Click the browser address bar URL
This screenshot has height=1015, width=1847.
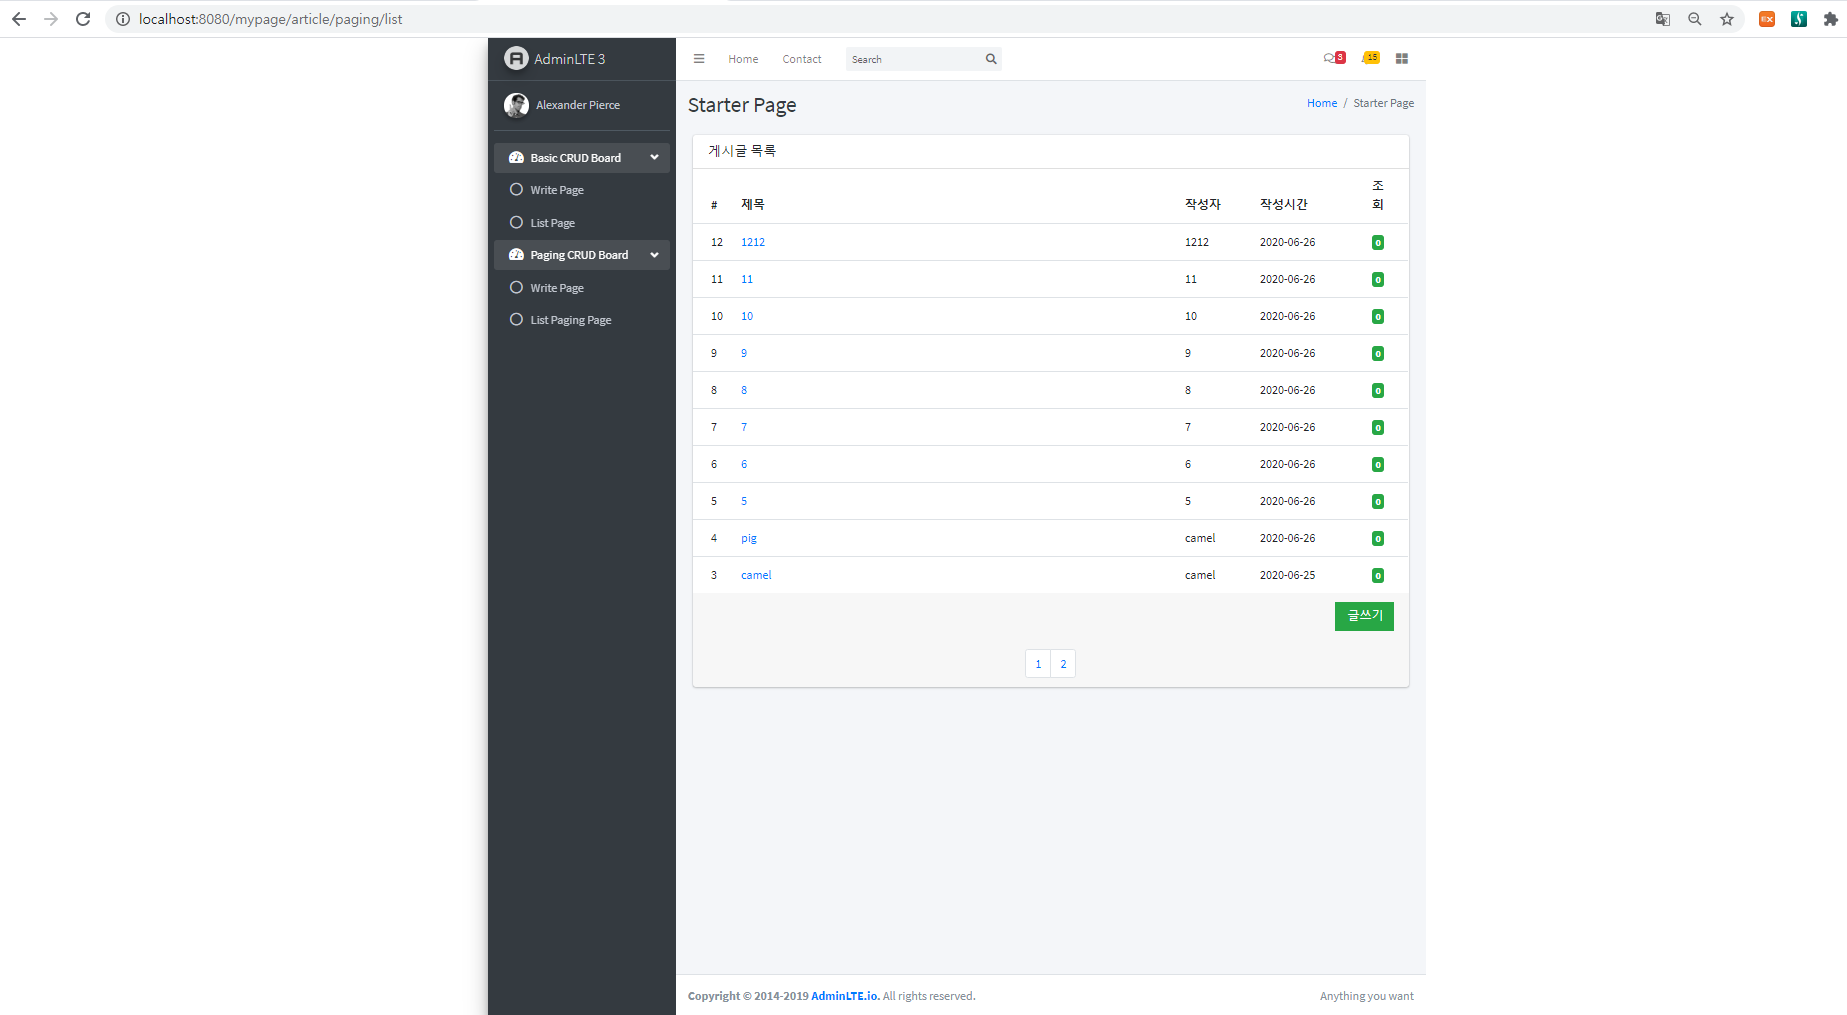[270, 19]
